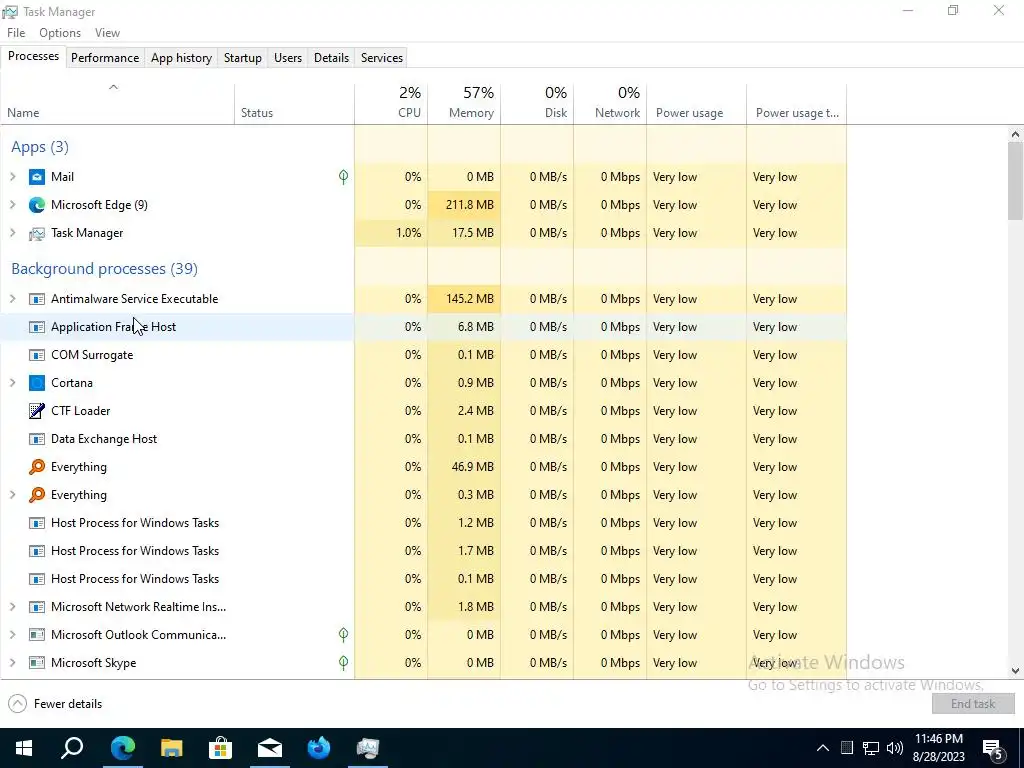Open the Options menu
Screen dimensions: 1024x768
click(x=59, y=33)
